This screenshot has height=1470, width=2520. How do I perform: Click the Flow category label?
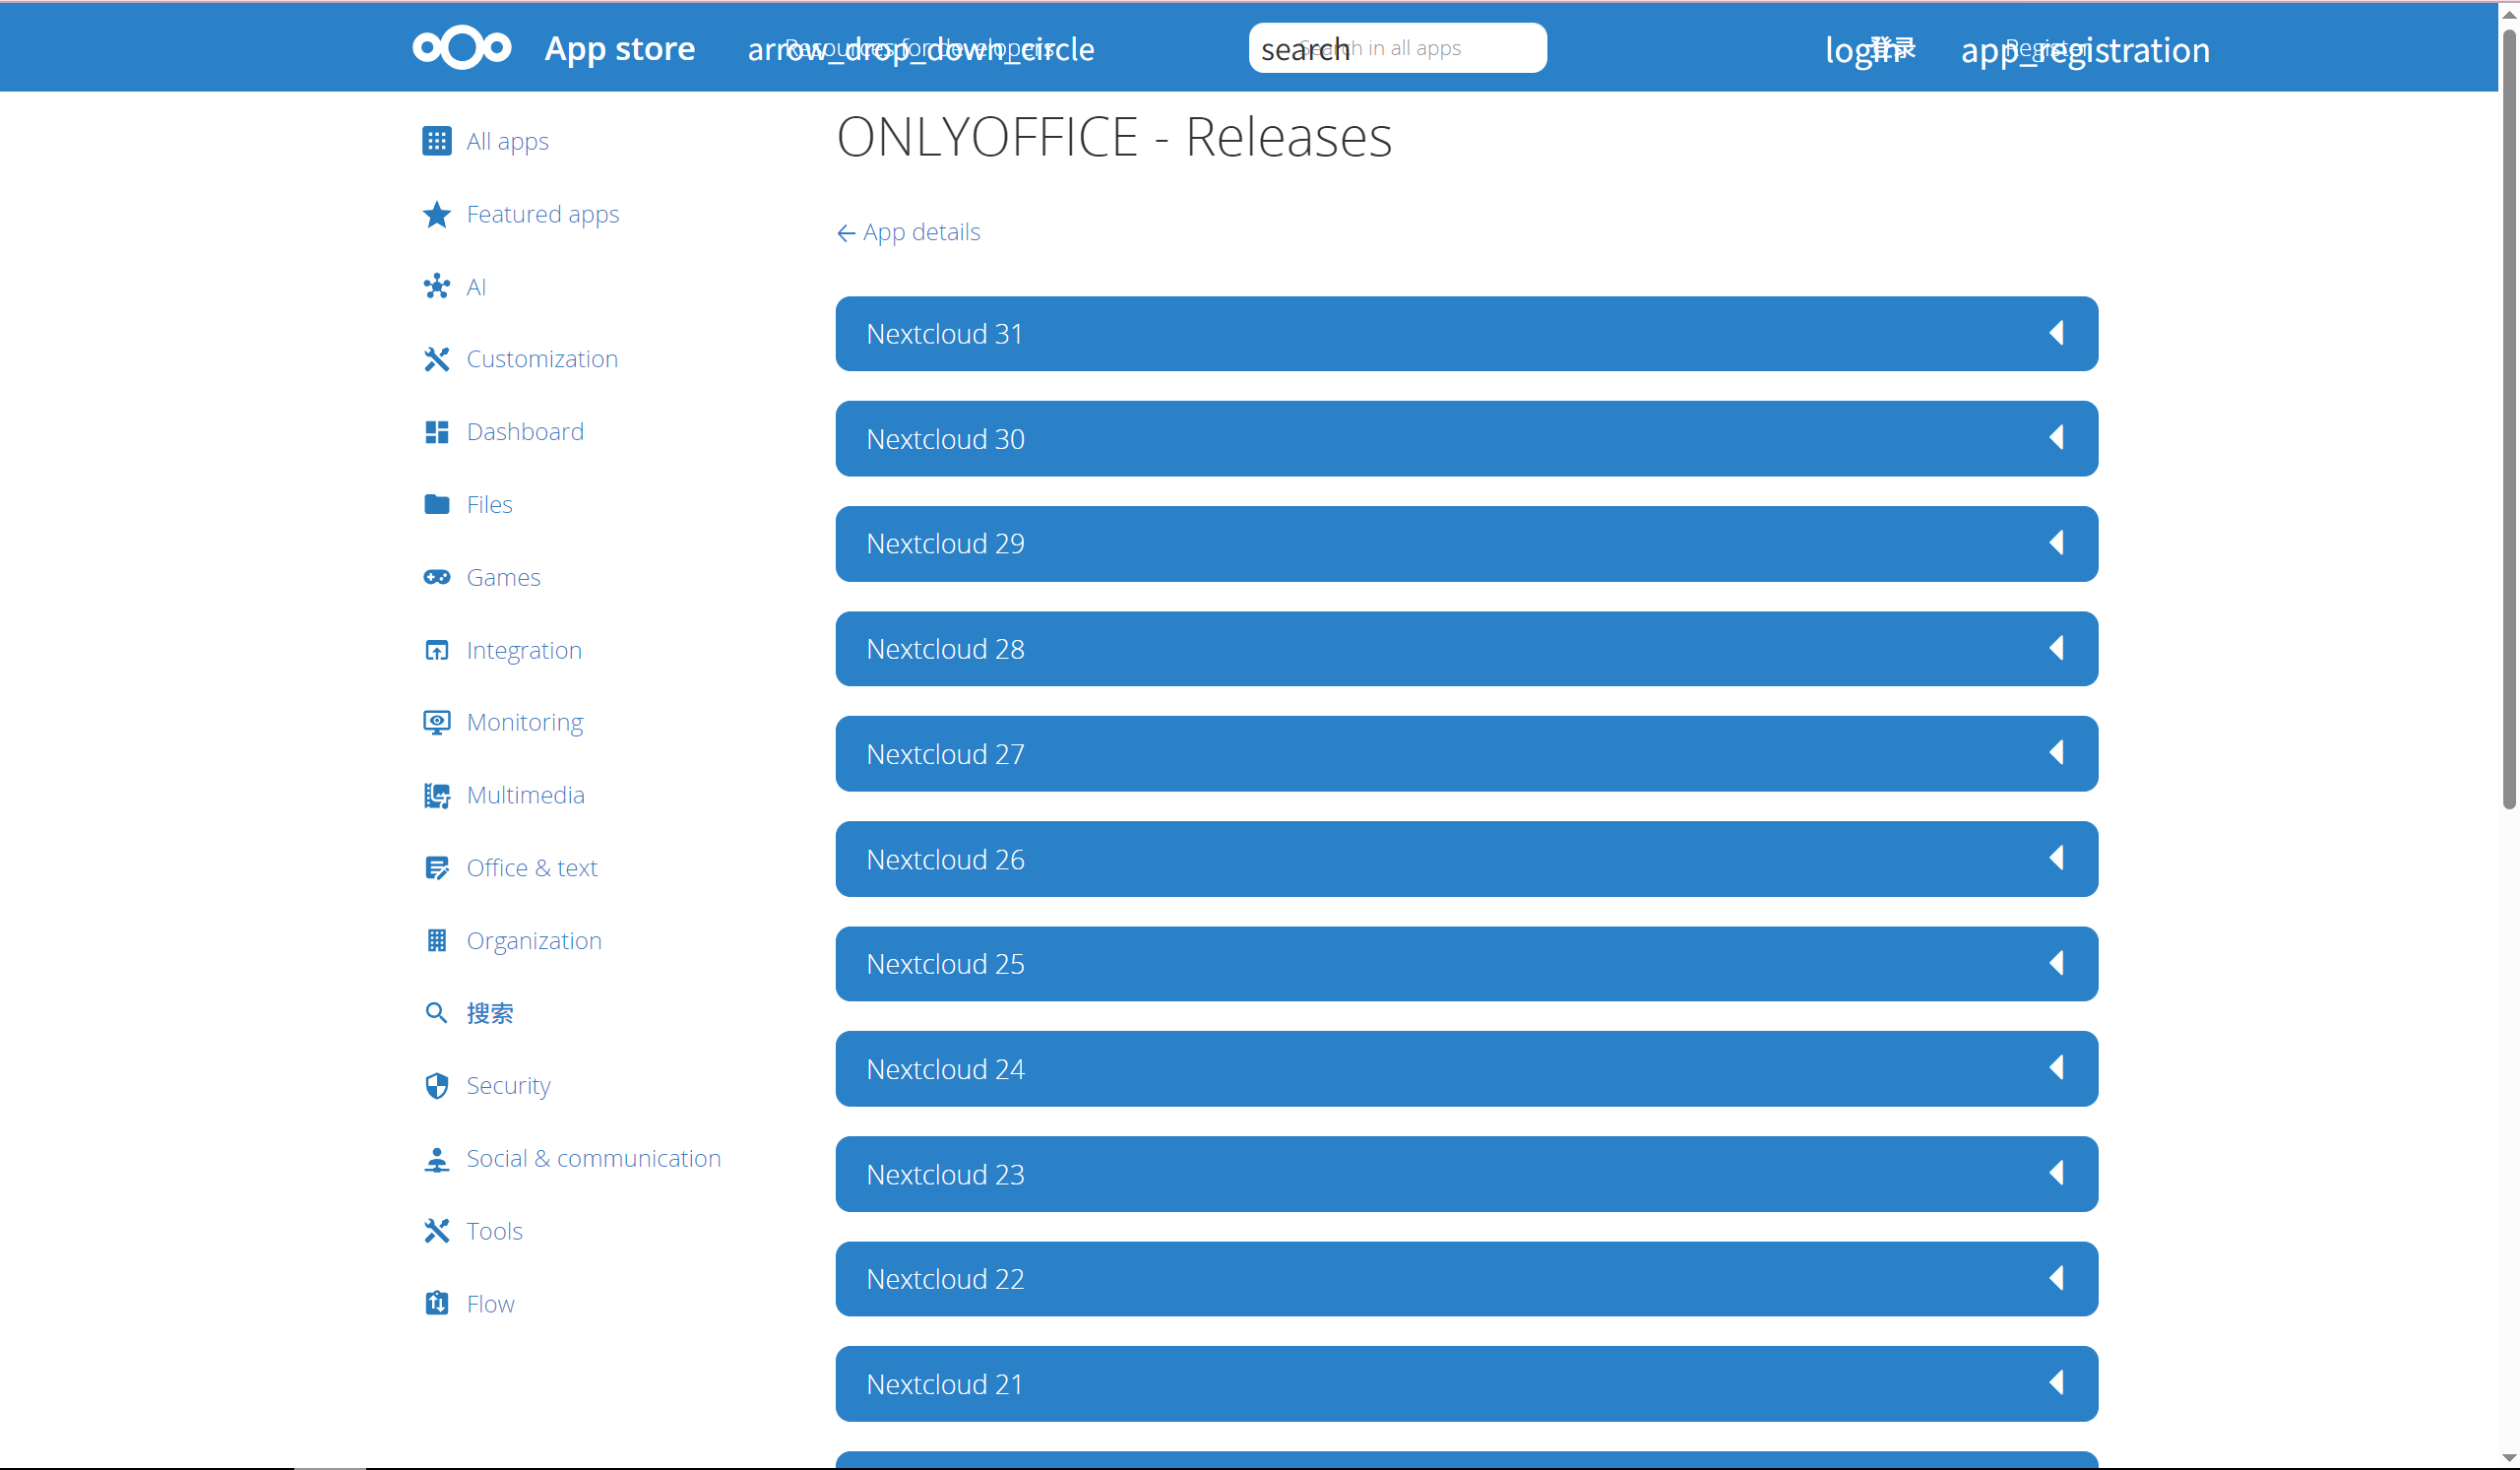point(490,1303)
